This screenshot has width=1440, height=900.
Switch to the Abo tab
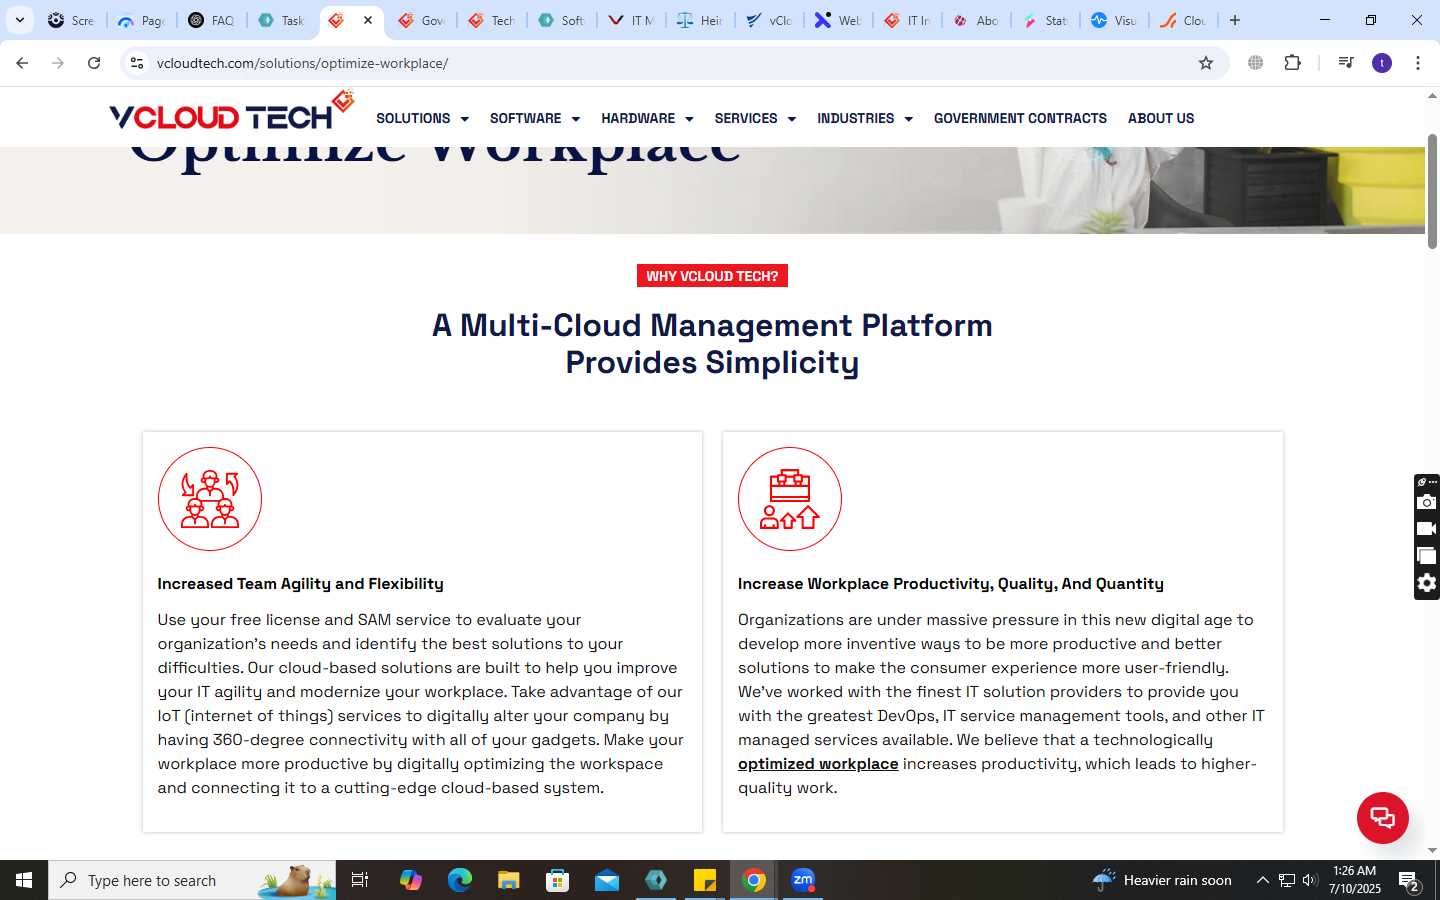[976, 20]
